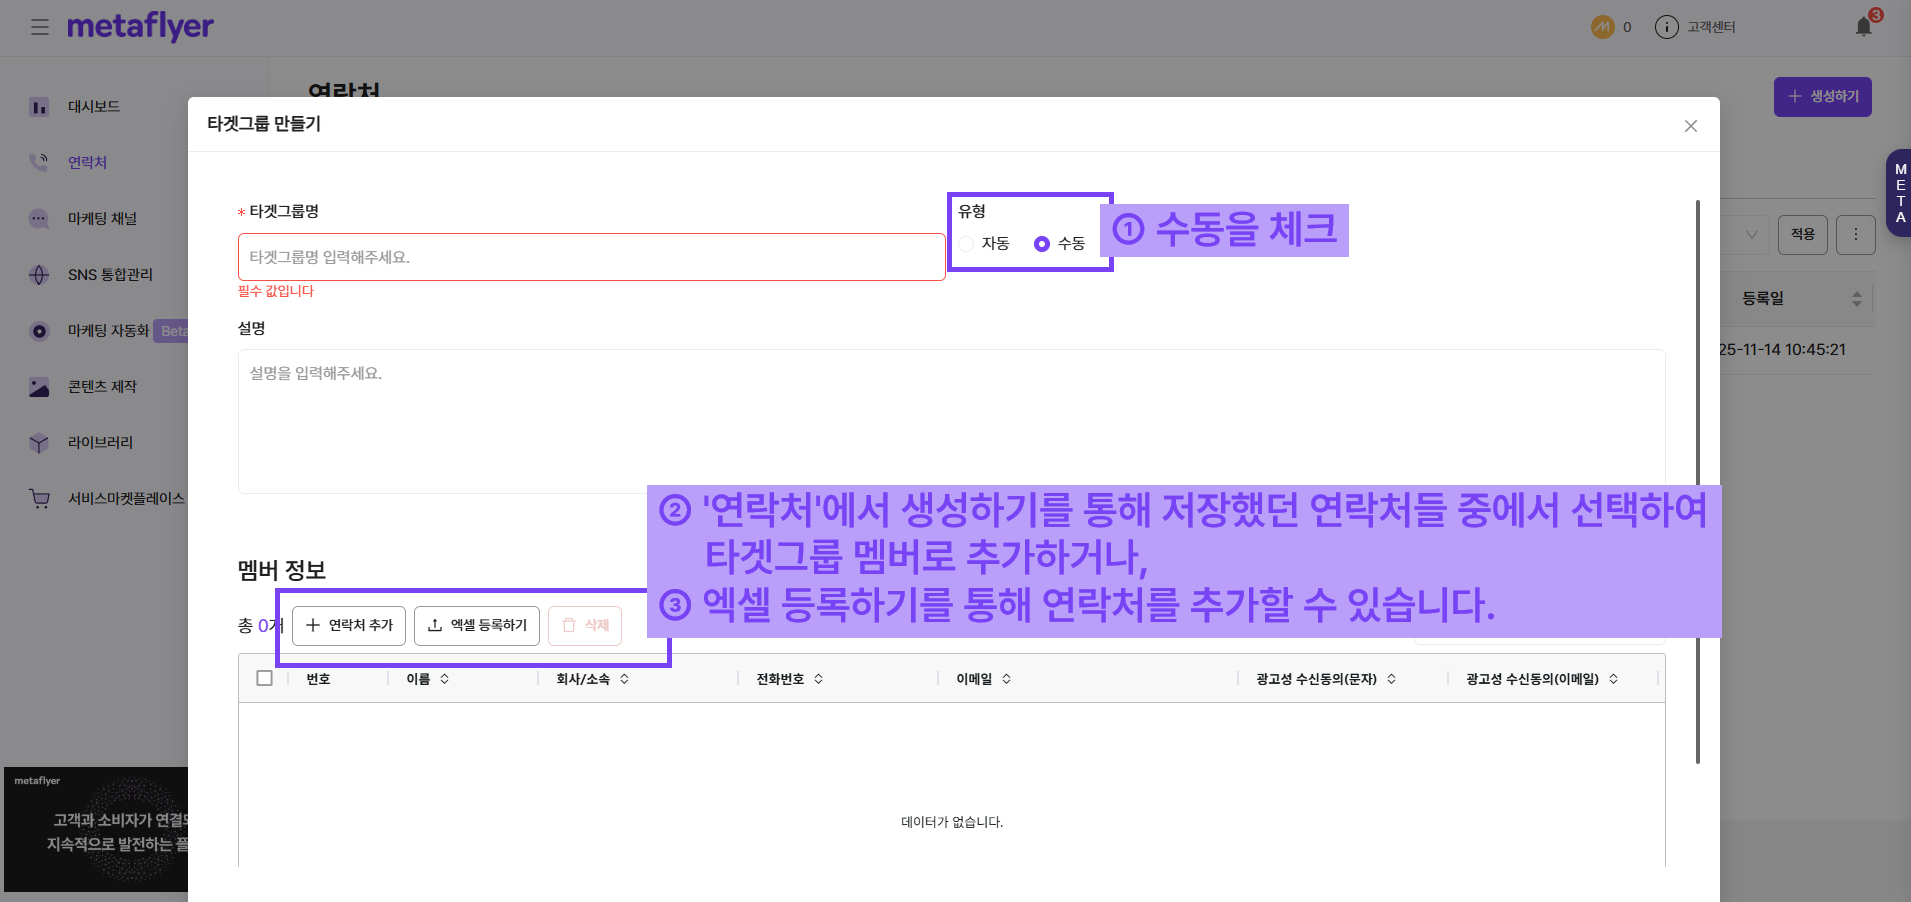Click the 엑셀 등록하기 button
The image size is (1911, 902).
click(x=477, y=626)
